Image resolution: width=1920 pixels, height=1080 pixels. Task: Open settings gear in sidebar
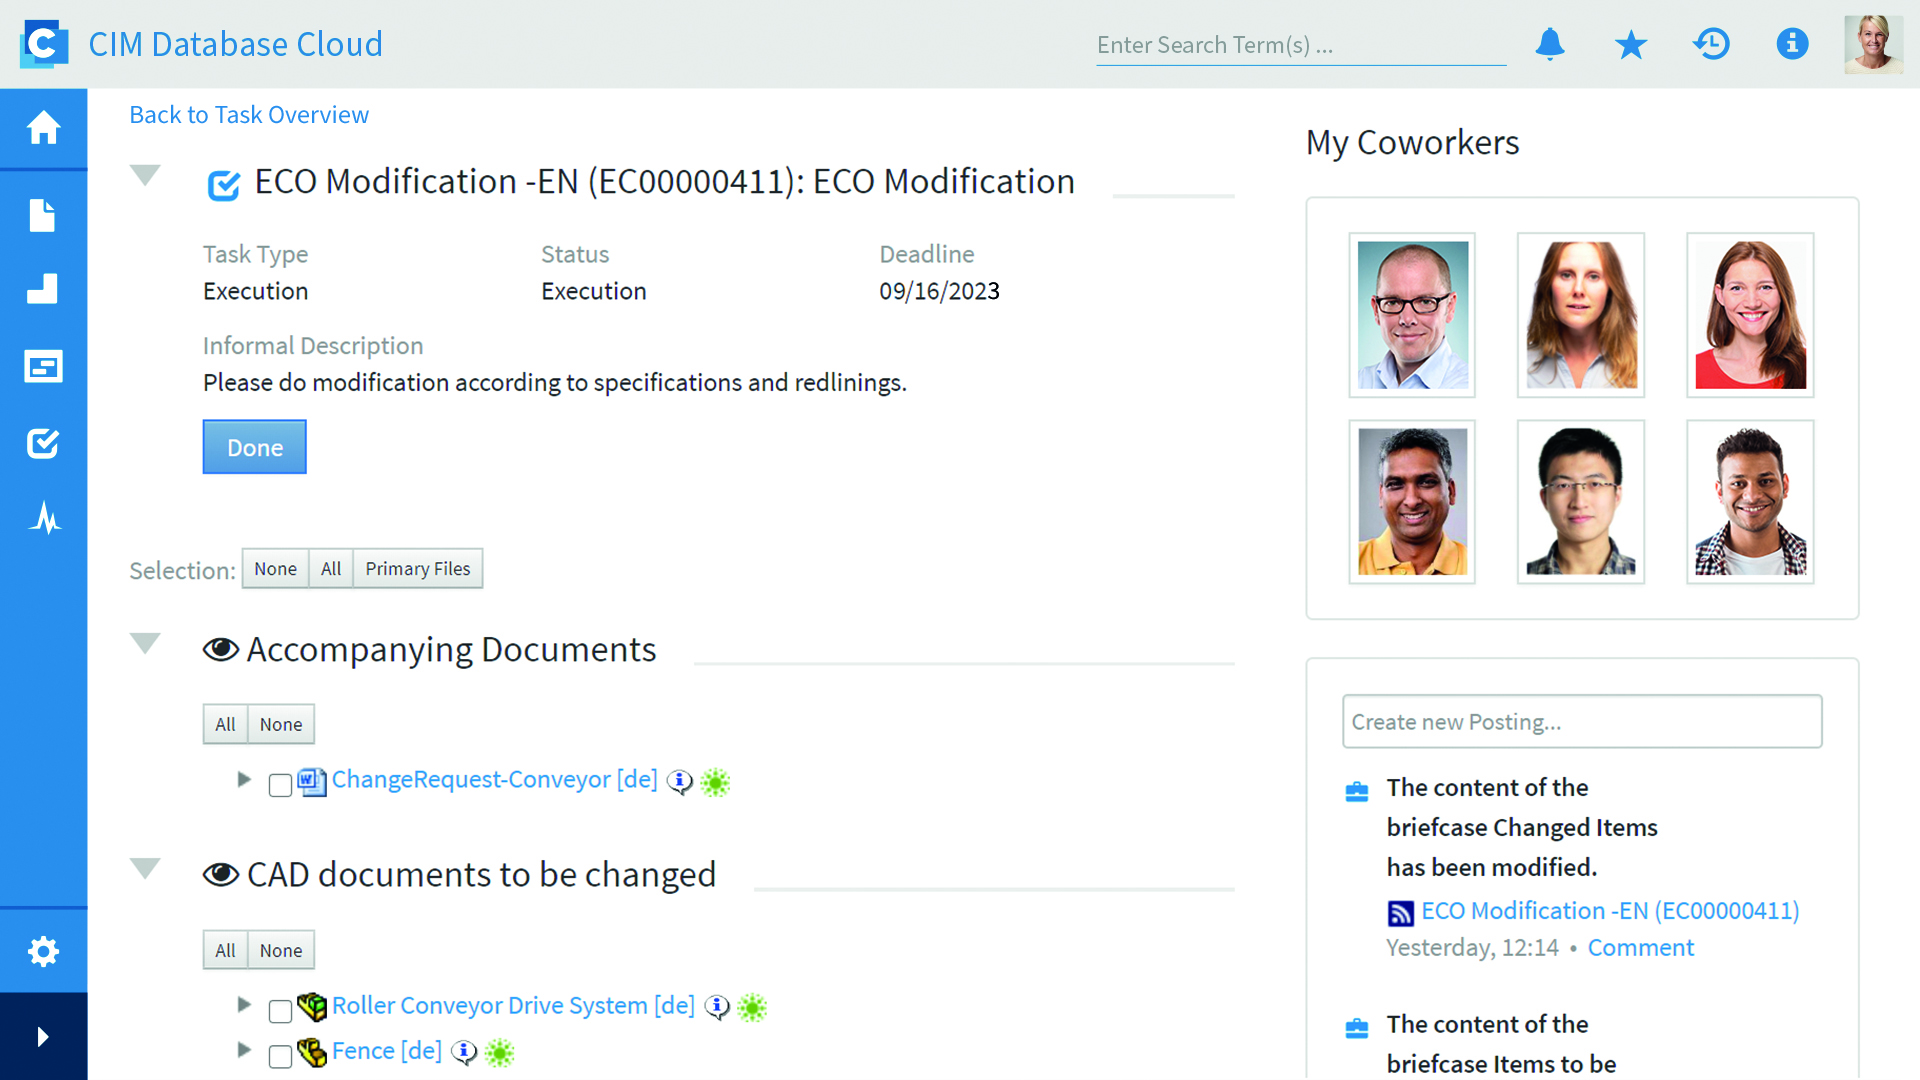tap(43, 951)
